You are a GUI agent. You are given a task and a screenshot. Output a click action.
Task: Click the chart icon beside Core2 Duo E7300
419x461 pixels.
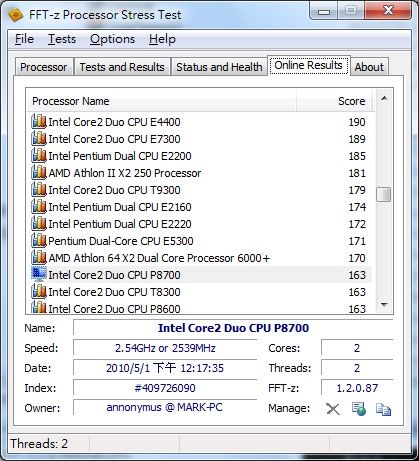(x=39, y=139)
